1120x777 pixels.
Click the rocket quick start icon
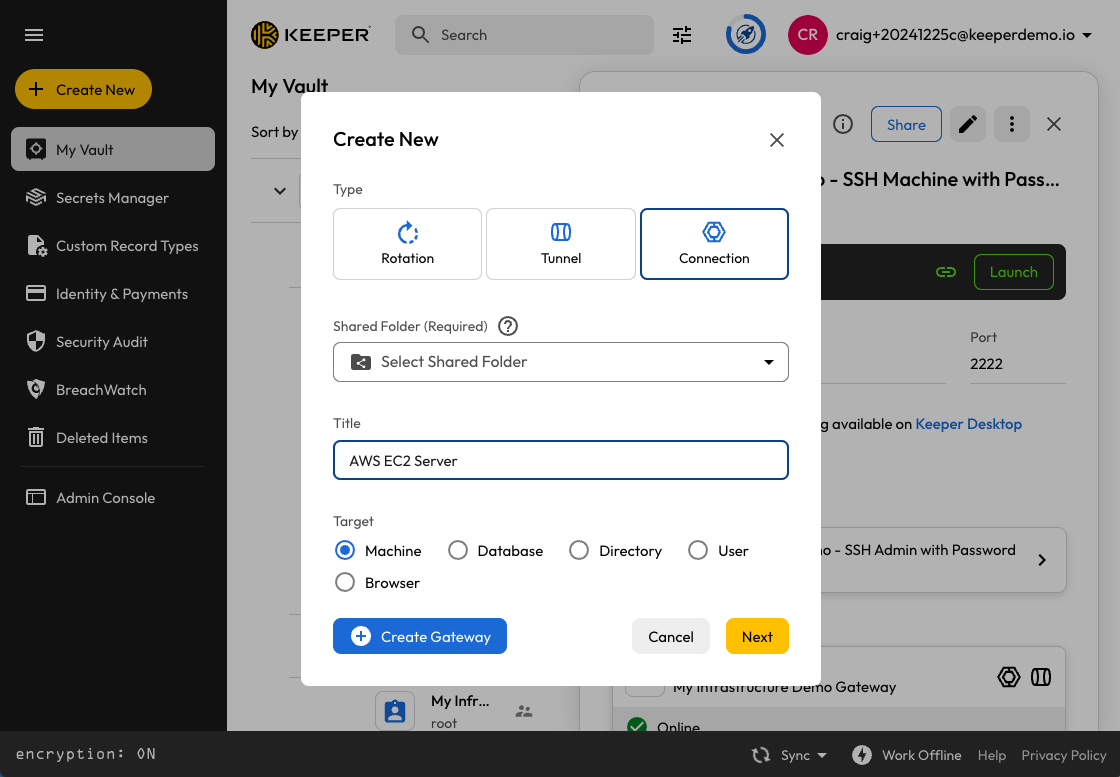pos(745,35)
